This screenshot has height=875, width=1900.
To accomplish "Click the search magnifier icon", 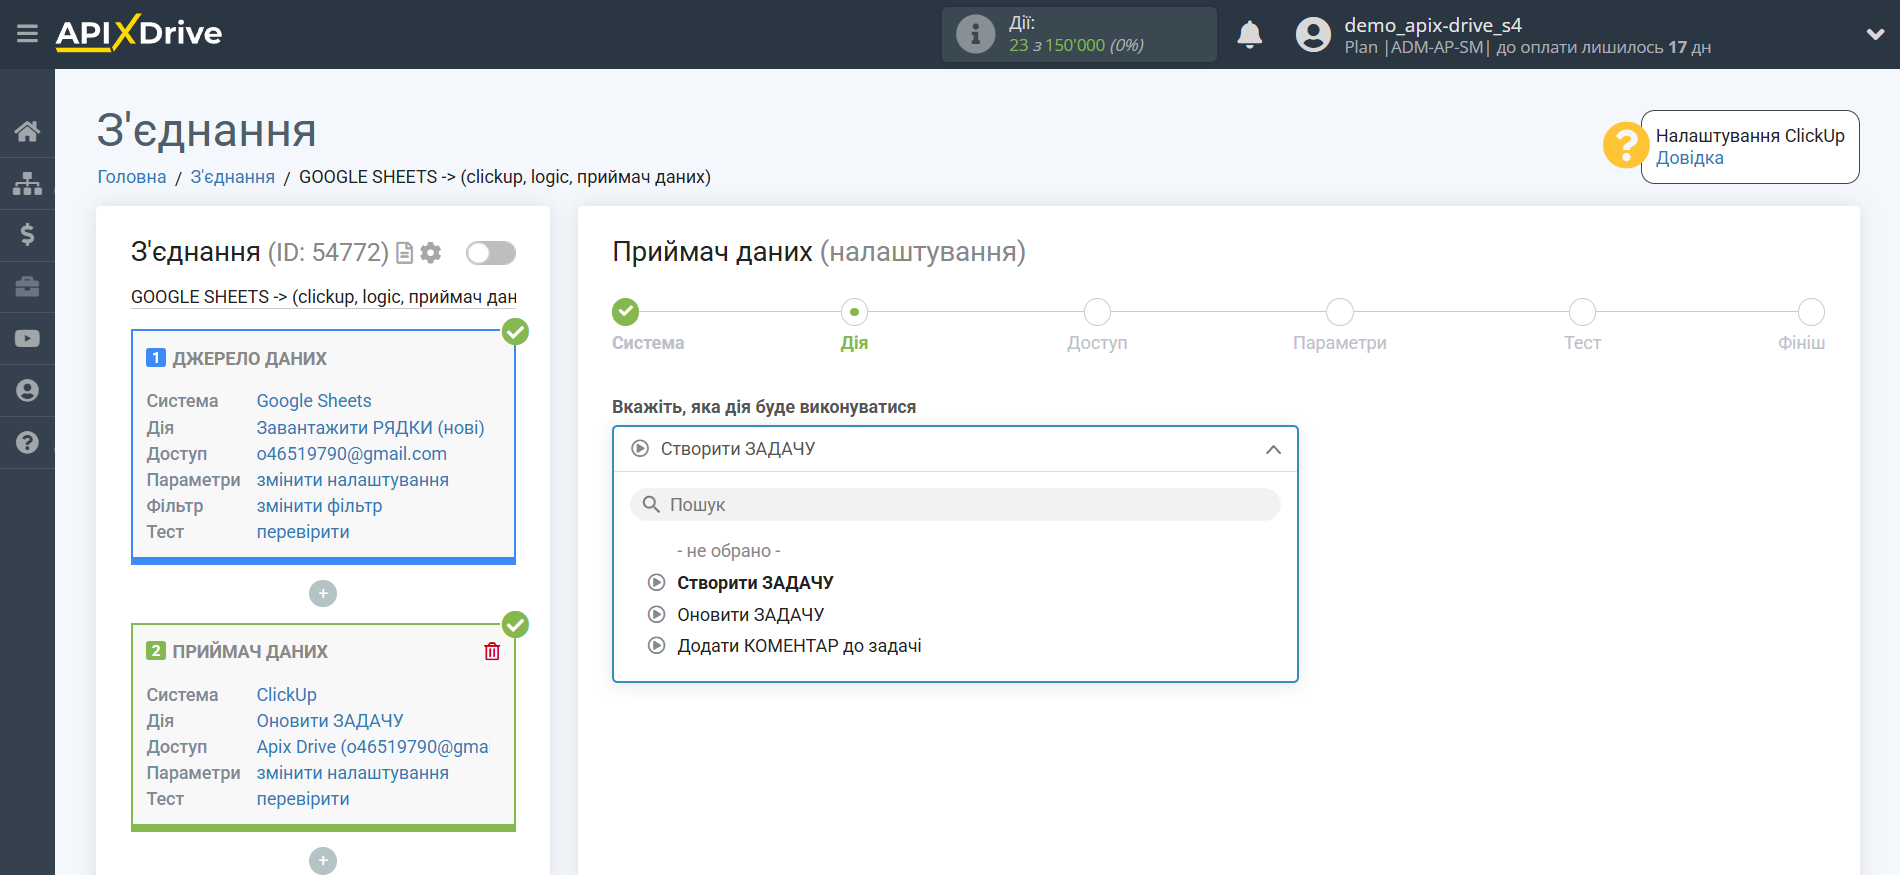I will click(651, 505).
